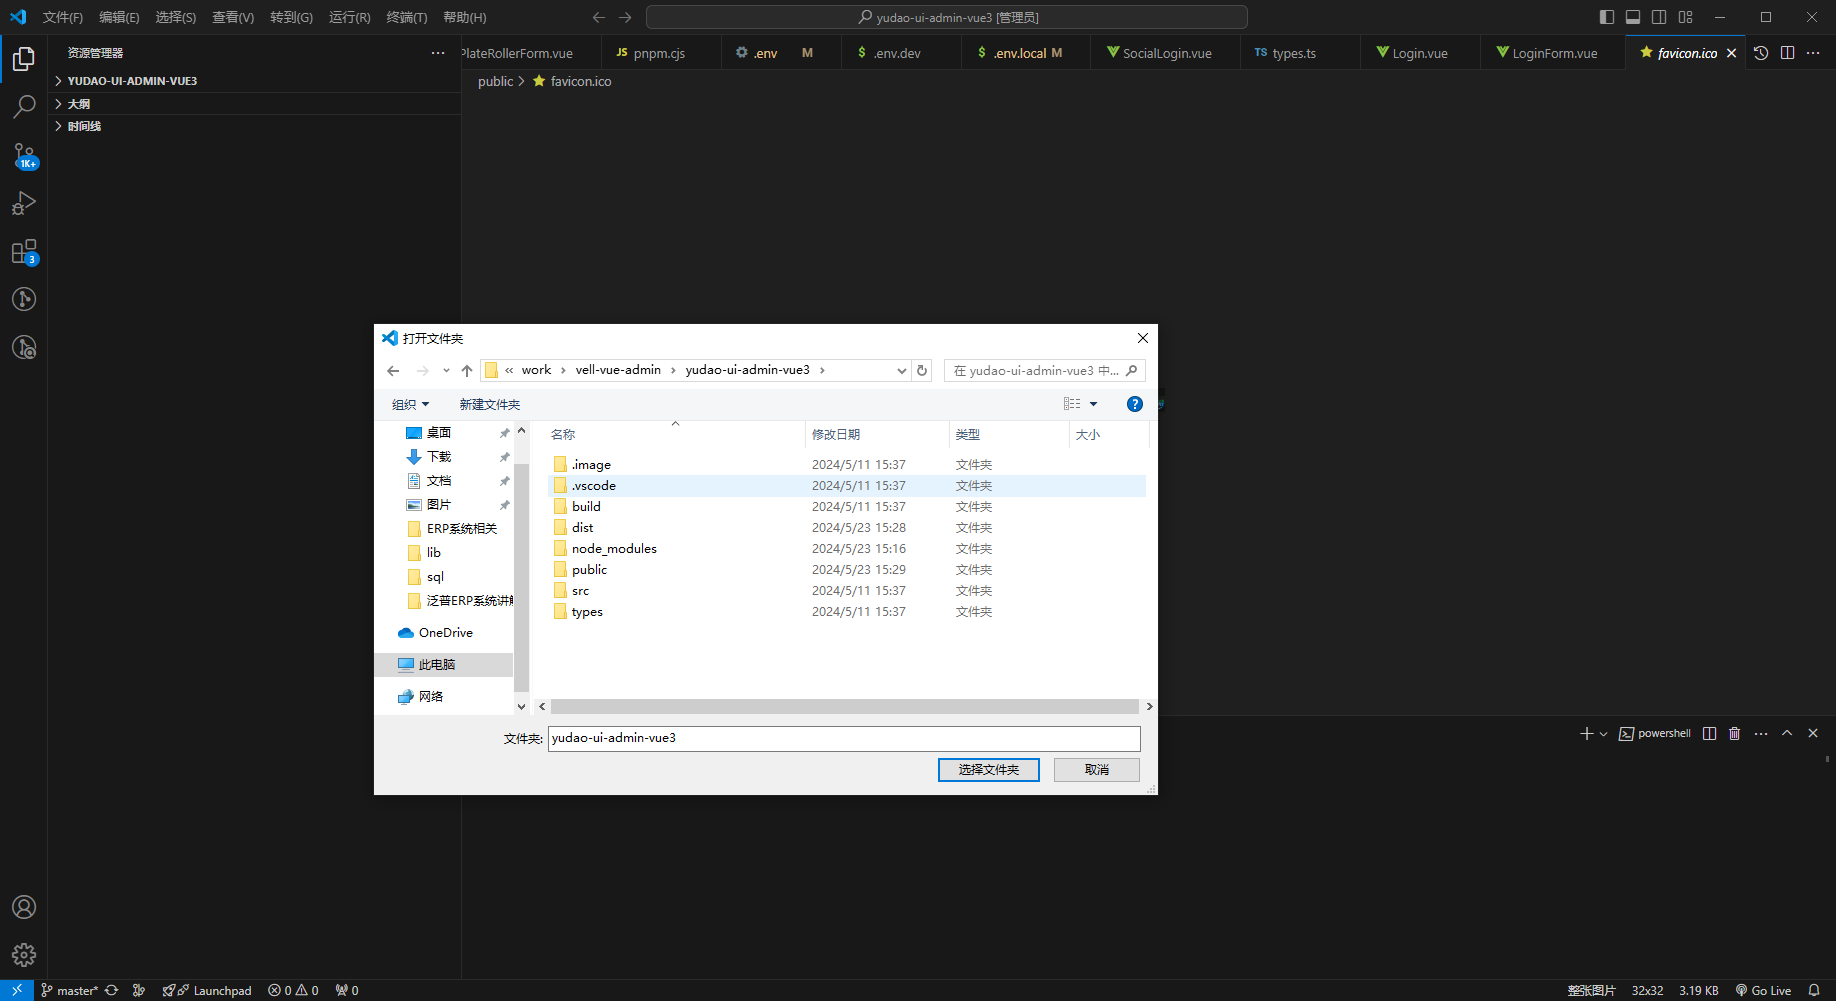This screenshot has height=1001, width=1836.
Task: Open the editor timeline history icon
Action: [1761, 53]
